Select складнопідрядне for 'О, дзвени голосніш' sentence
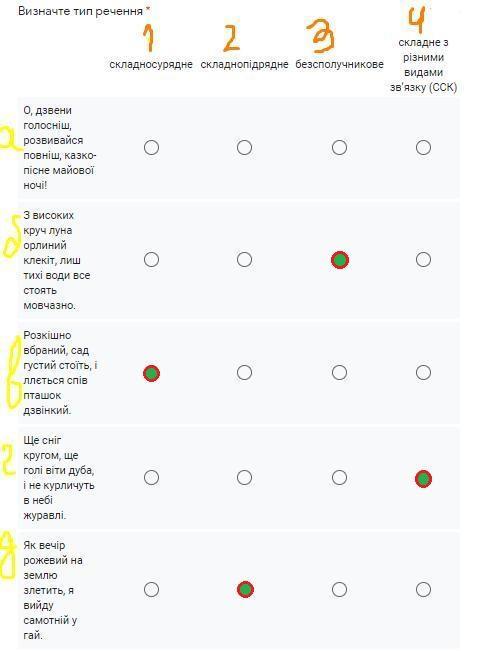 (x=244, y=147)
